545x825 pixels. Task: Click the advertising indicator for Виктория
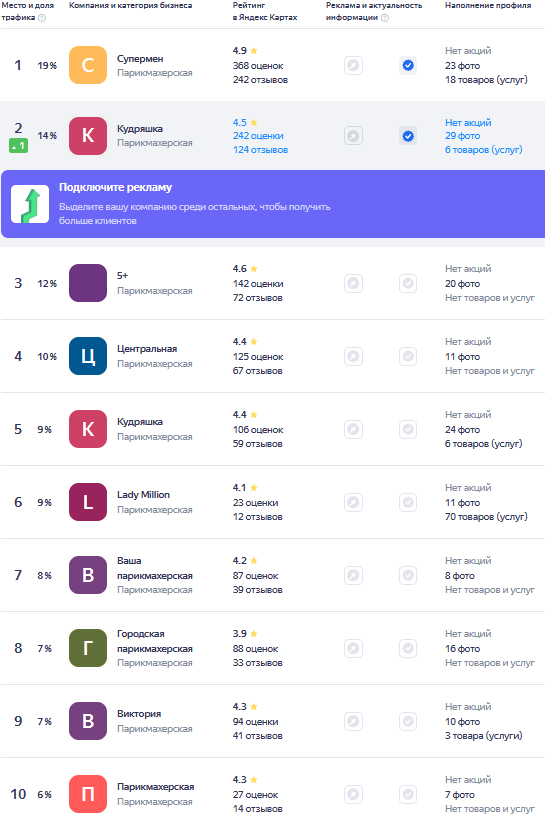[x=354, y=721]
